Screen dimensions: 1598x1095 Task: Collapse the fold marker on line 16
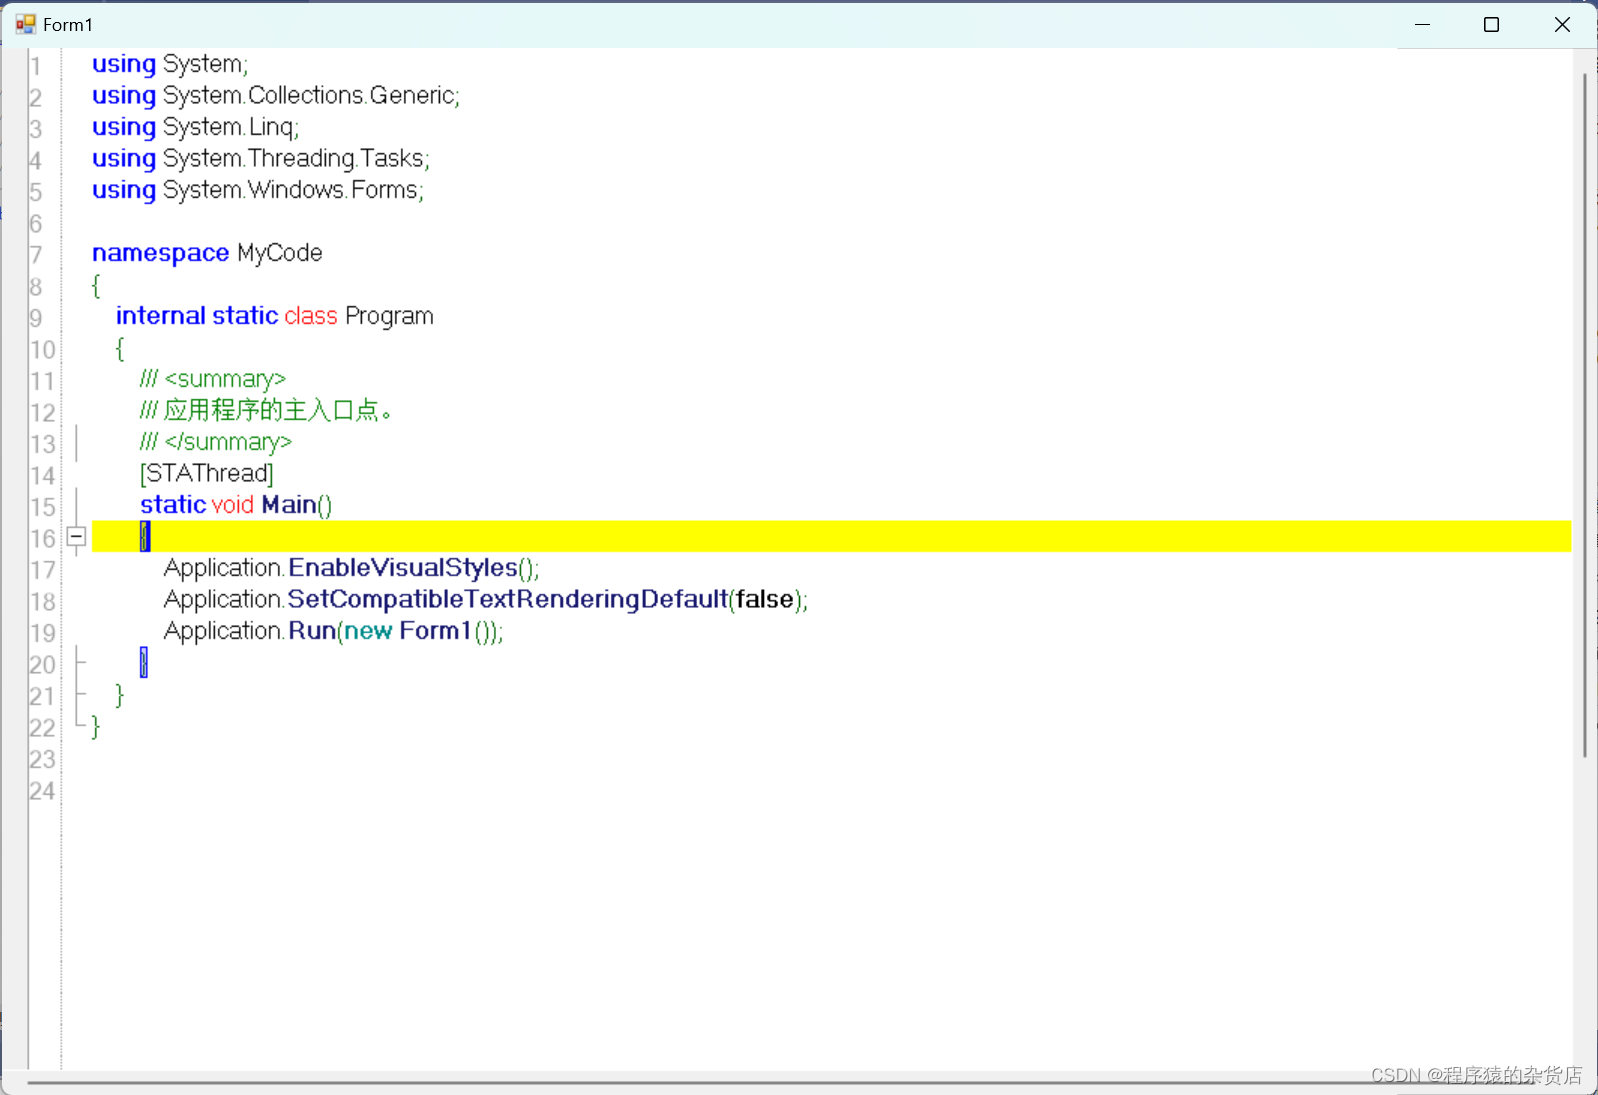(x=76, y=537)
